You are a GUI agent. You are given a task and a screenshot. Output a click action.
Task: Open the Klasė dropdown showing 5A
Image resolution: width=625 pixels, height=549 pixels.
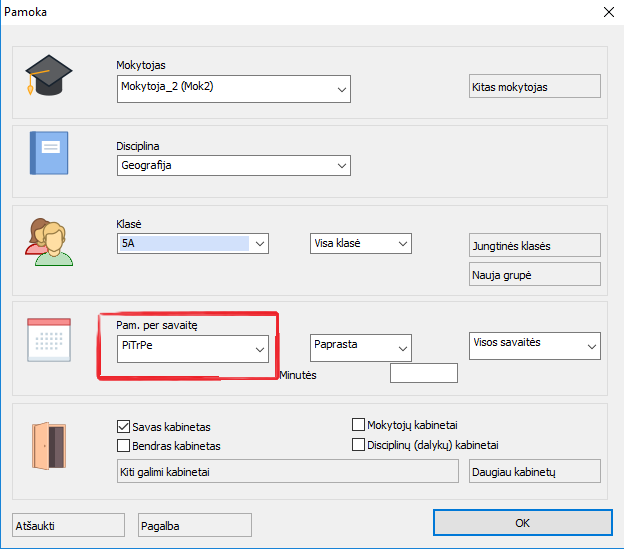point(260,244)
